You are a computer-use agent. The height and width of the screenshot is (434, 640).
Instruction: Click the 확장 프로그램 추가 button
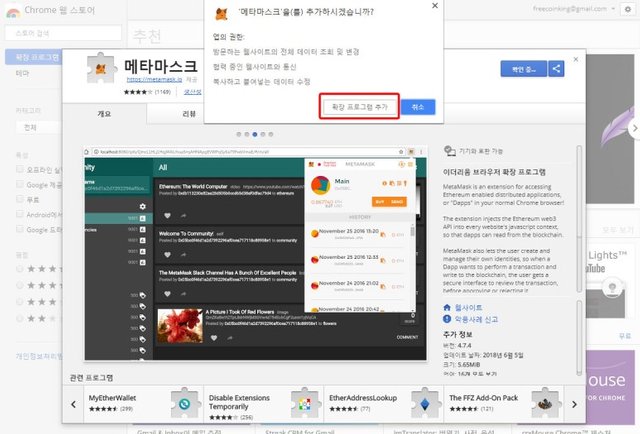[359, 107]
